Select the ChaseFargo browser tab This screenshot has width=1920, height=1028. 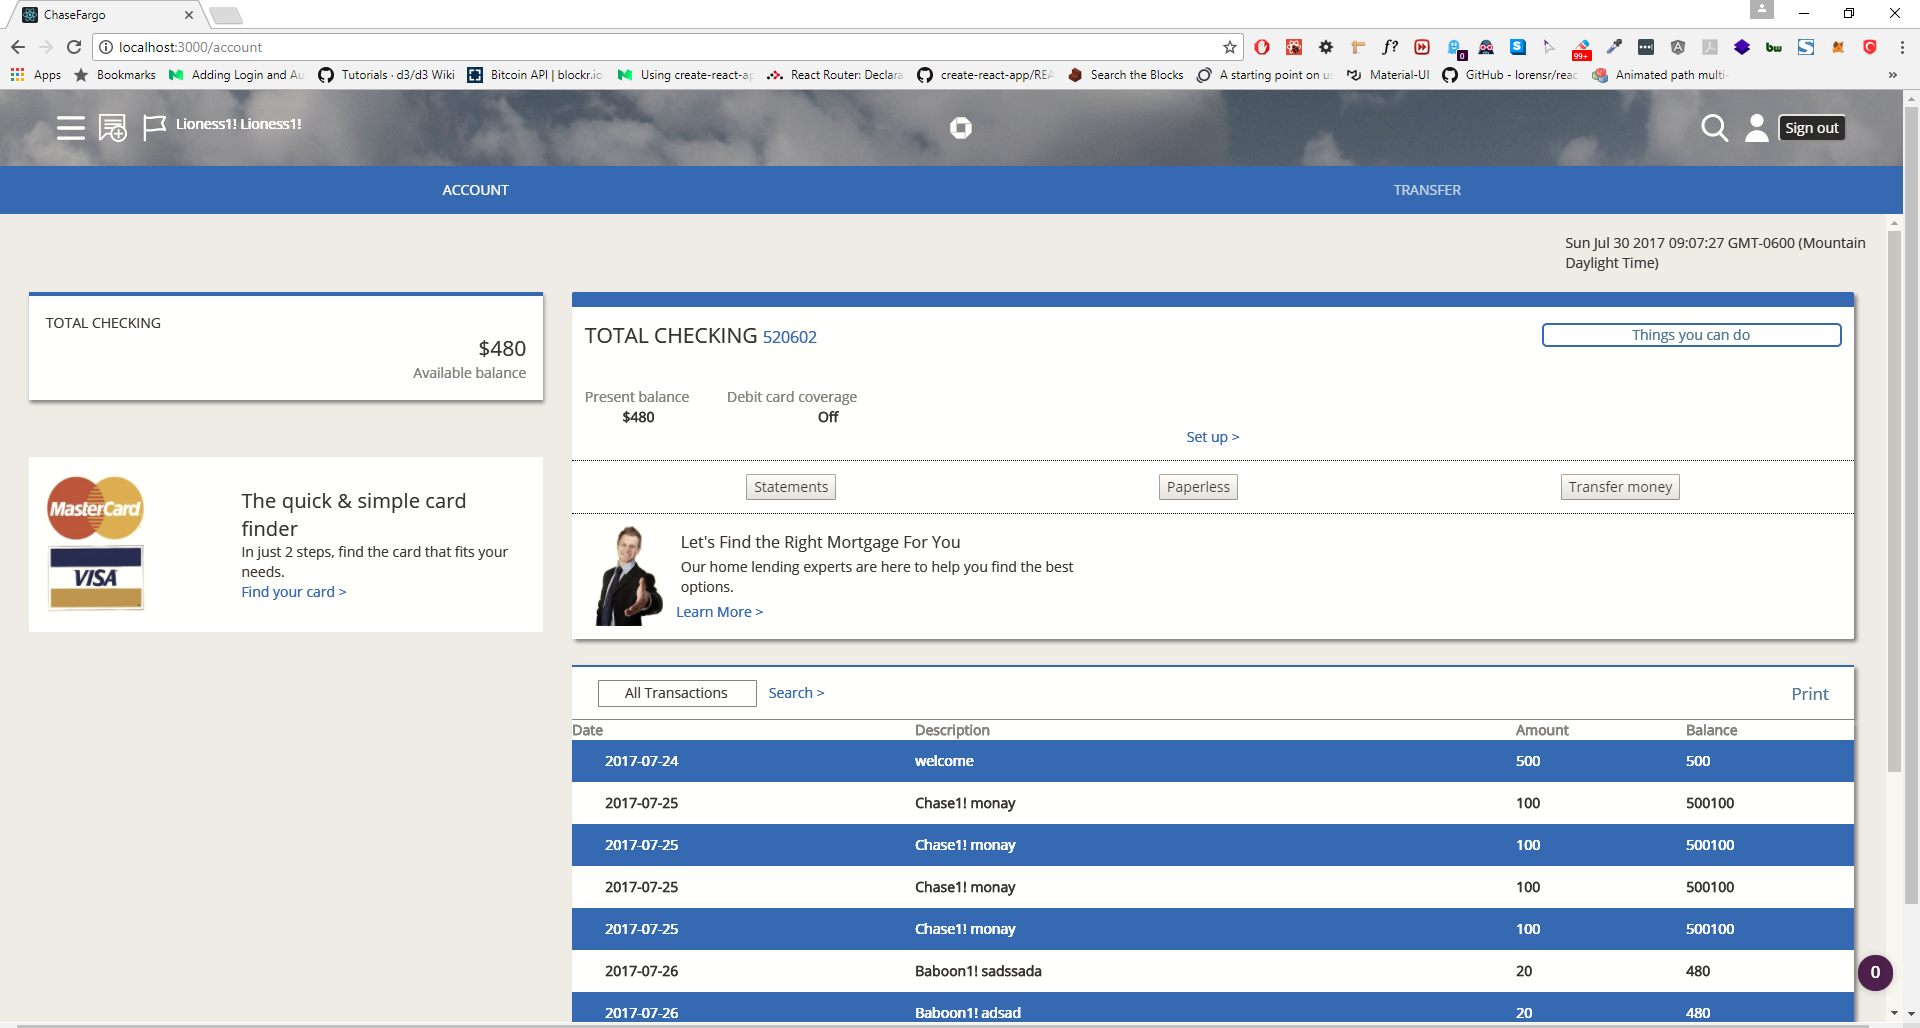pyautogui.click(x=100, y=15)
